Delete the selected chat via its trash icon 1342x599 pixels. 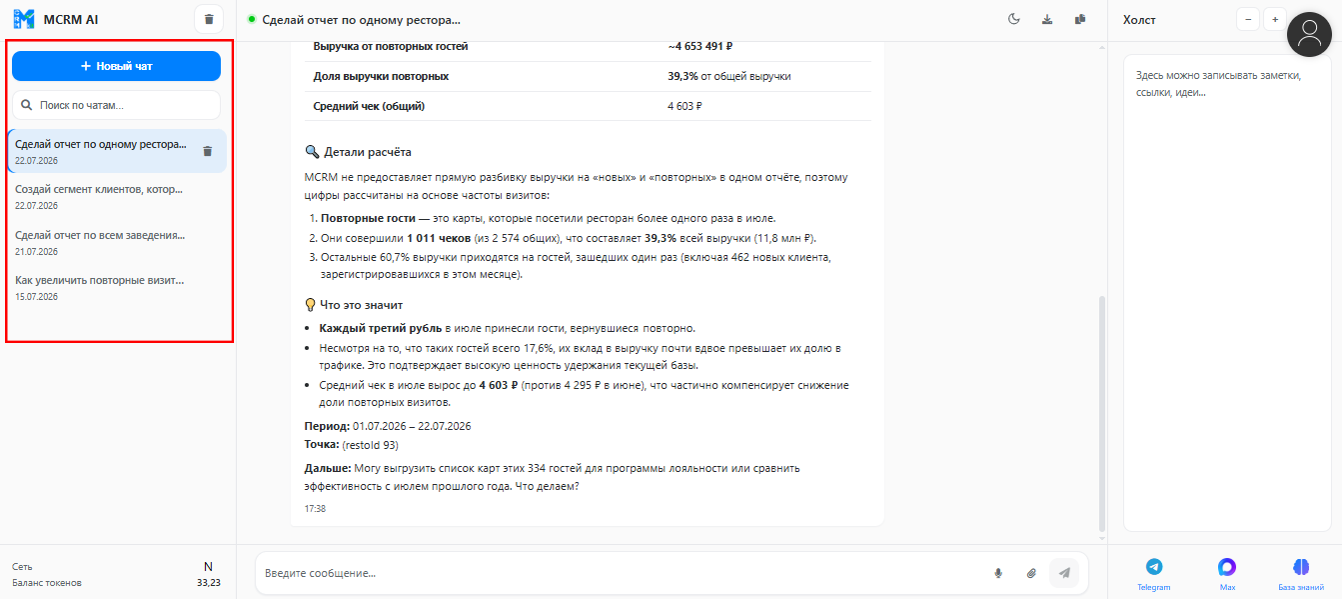pos(208,151)
